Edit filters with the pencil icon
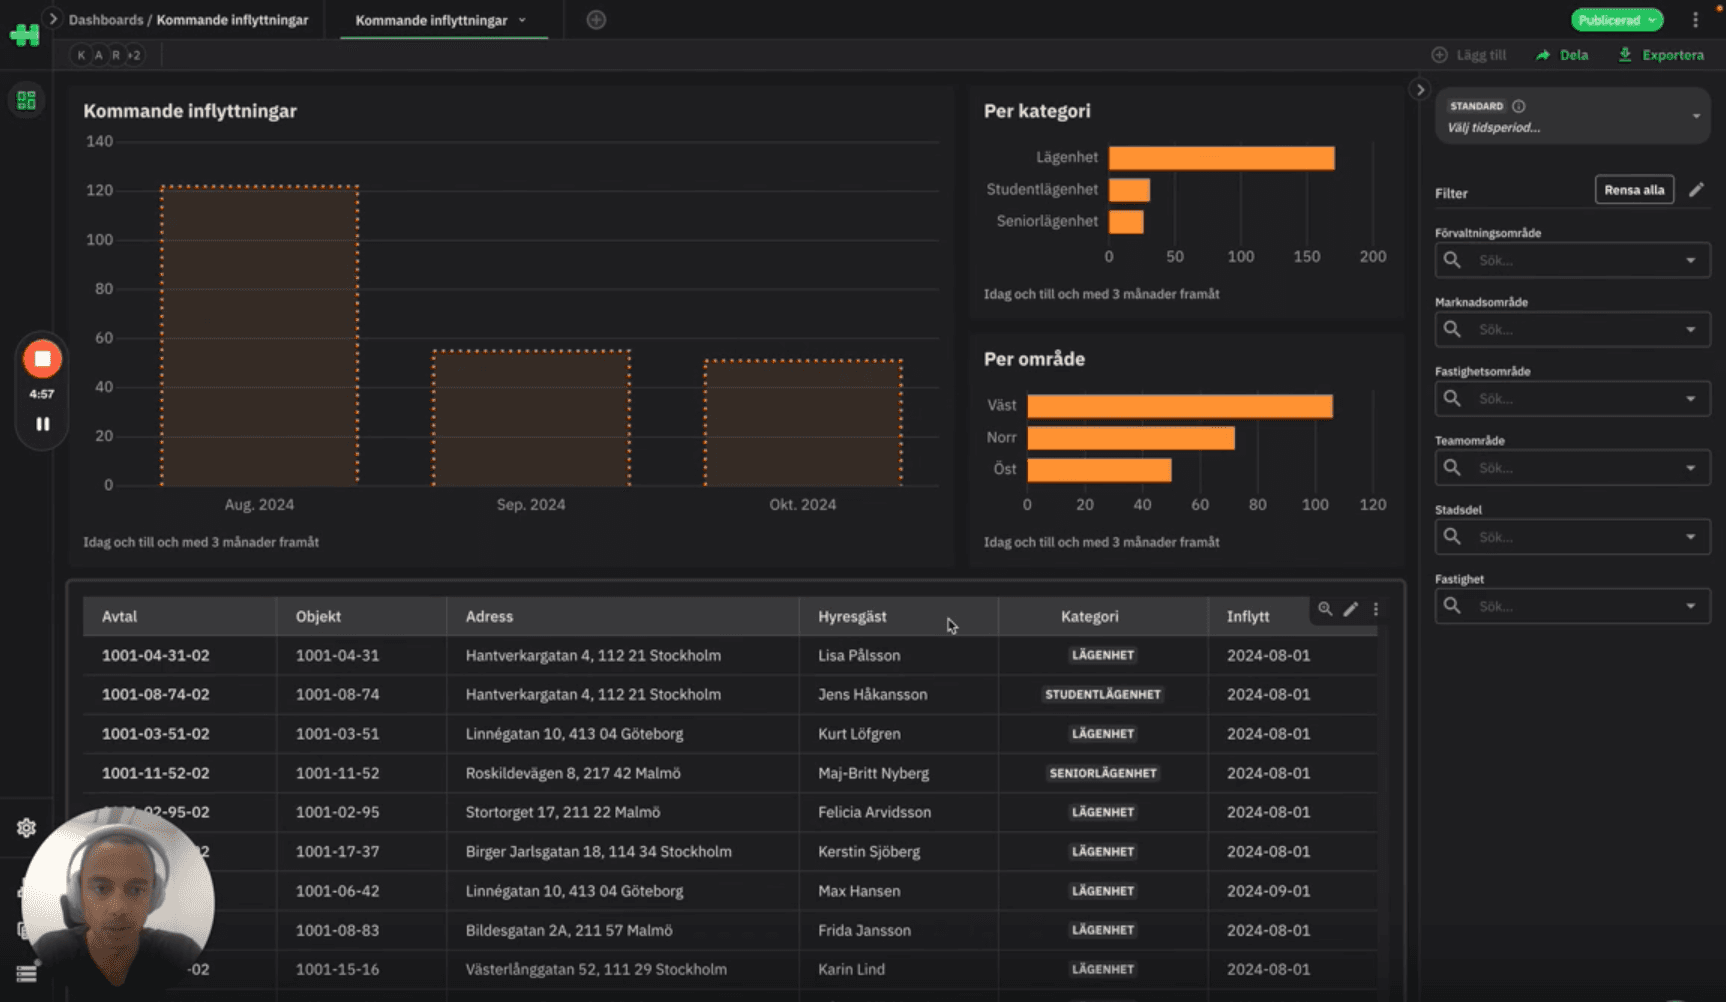This screenshot has height=1002, width=1726. pos(1696,190)
